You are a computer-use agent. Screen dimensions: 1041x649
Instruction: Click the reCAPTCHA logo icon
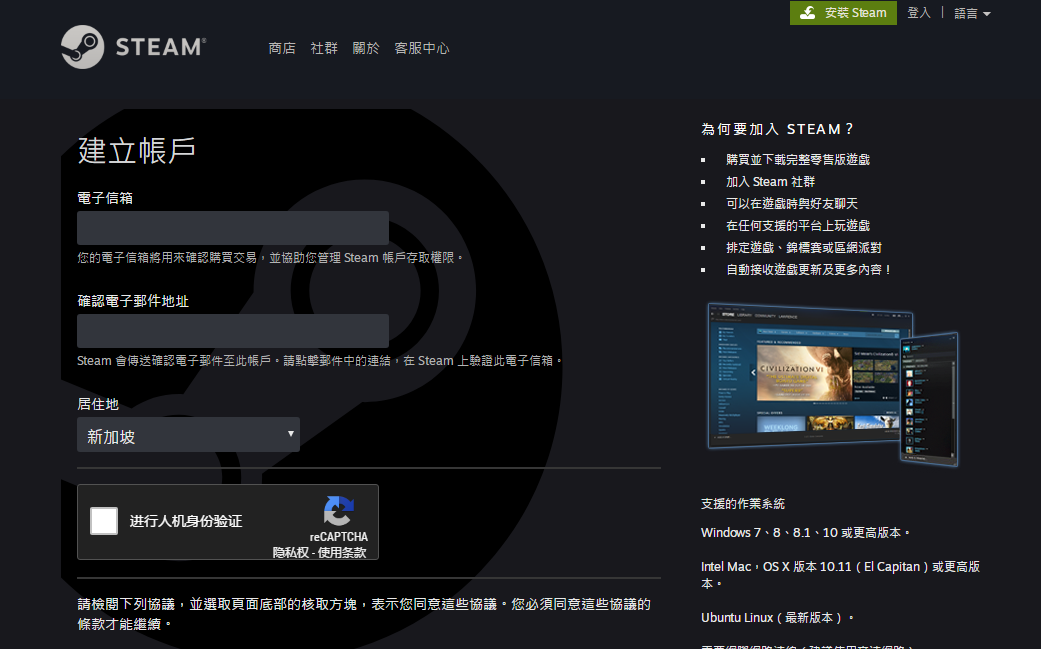coord(339,511)
